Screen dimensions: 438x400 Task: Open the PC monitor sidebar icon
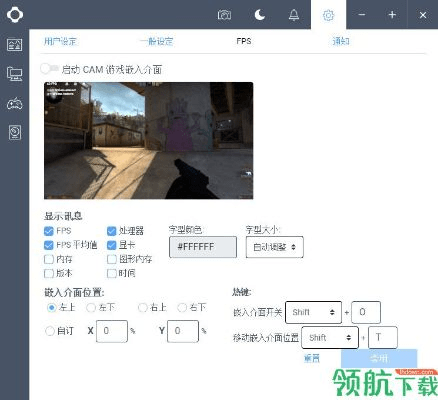tap(15, 74)
